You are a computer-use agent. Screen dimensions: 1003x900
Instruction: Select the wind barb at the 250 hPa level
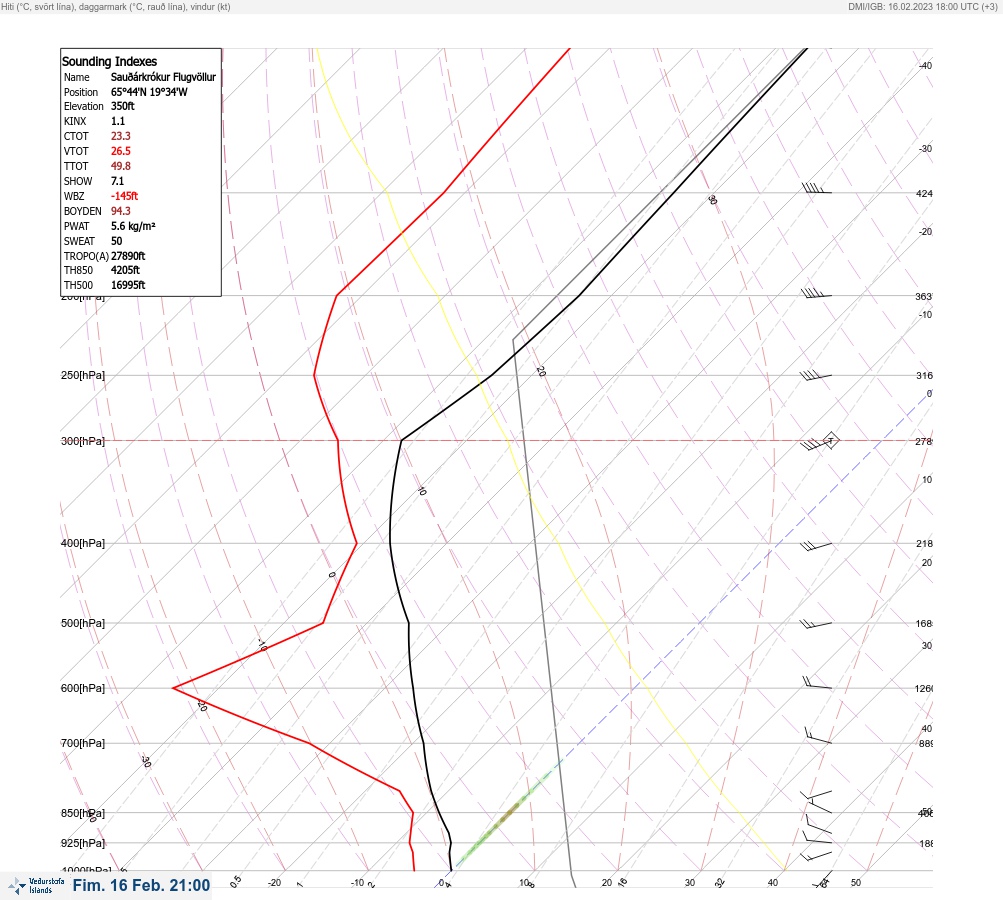[x=816, y=375]
